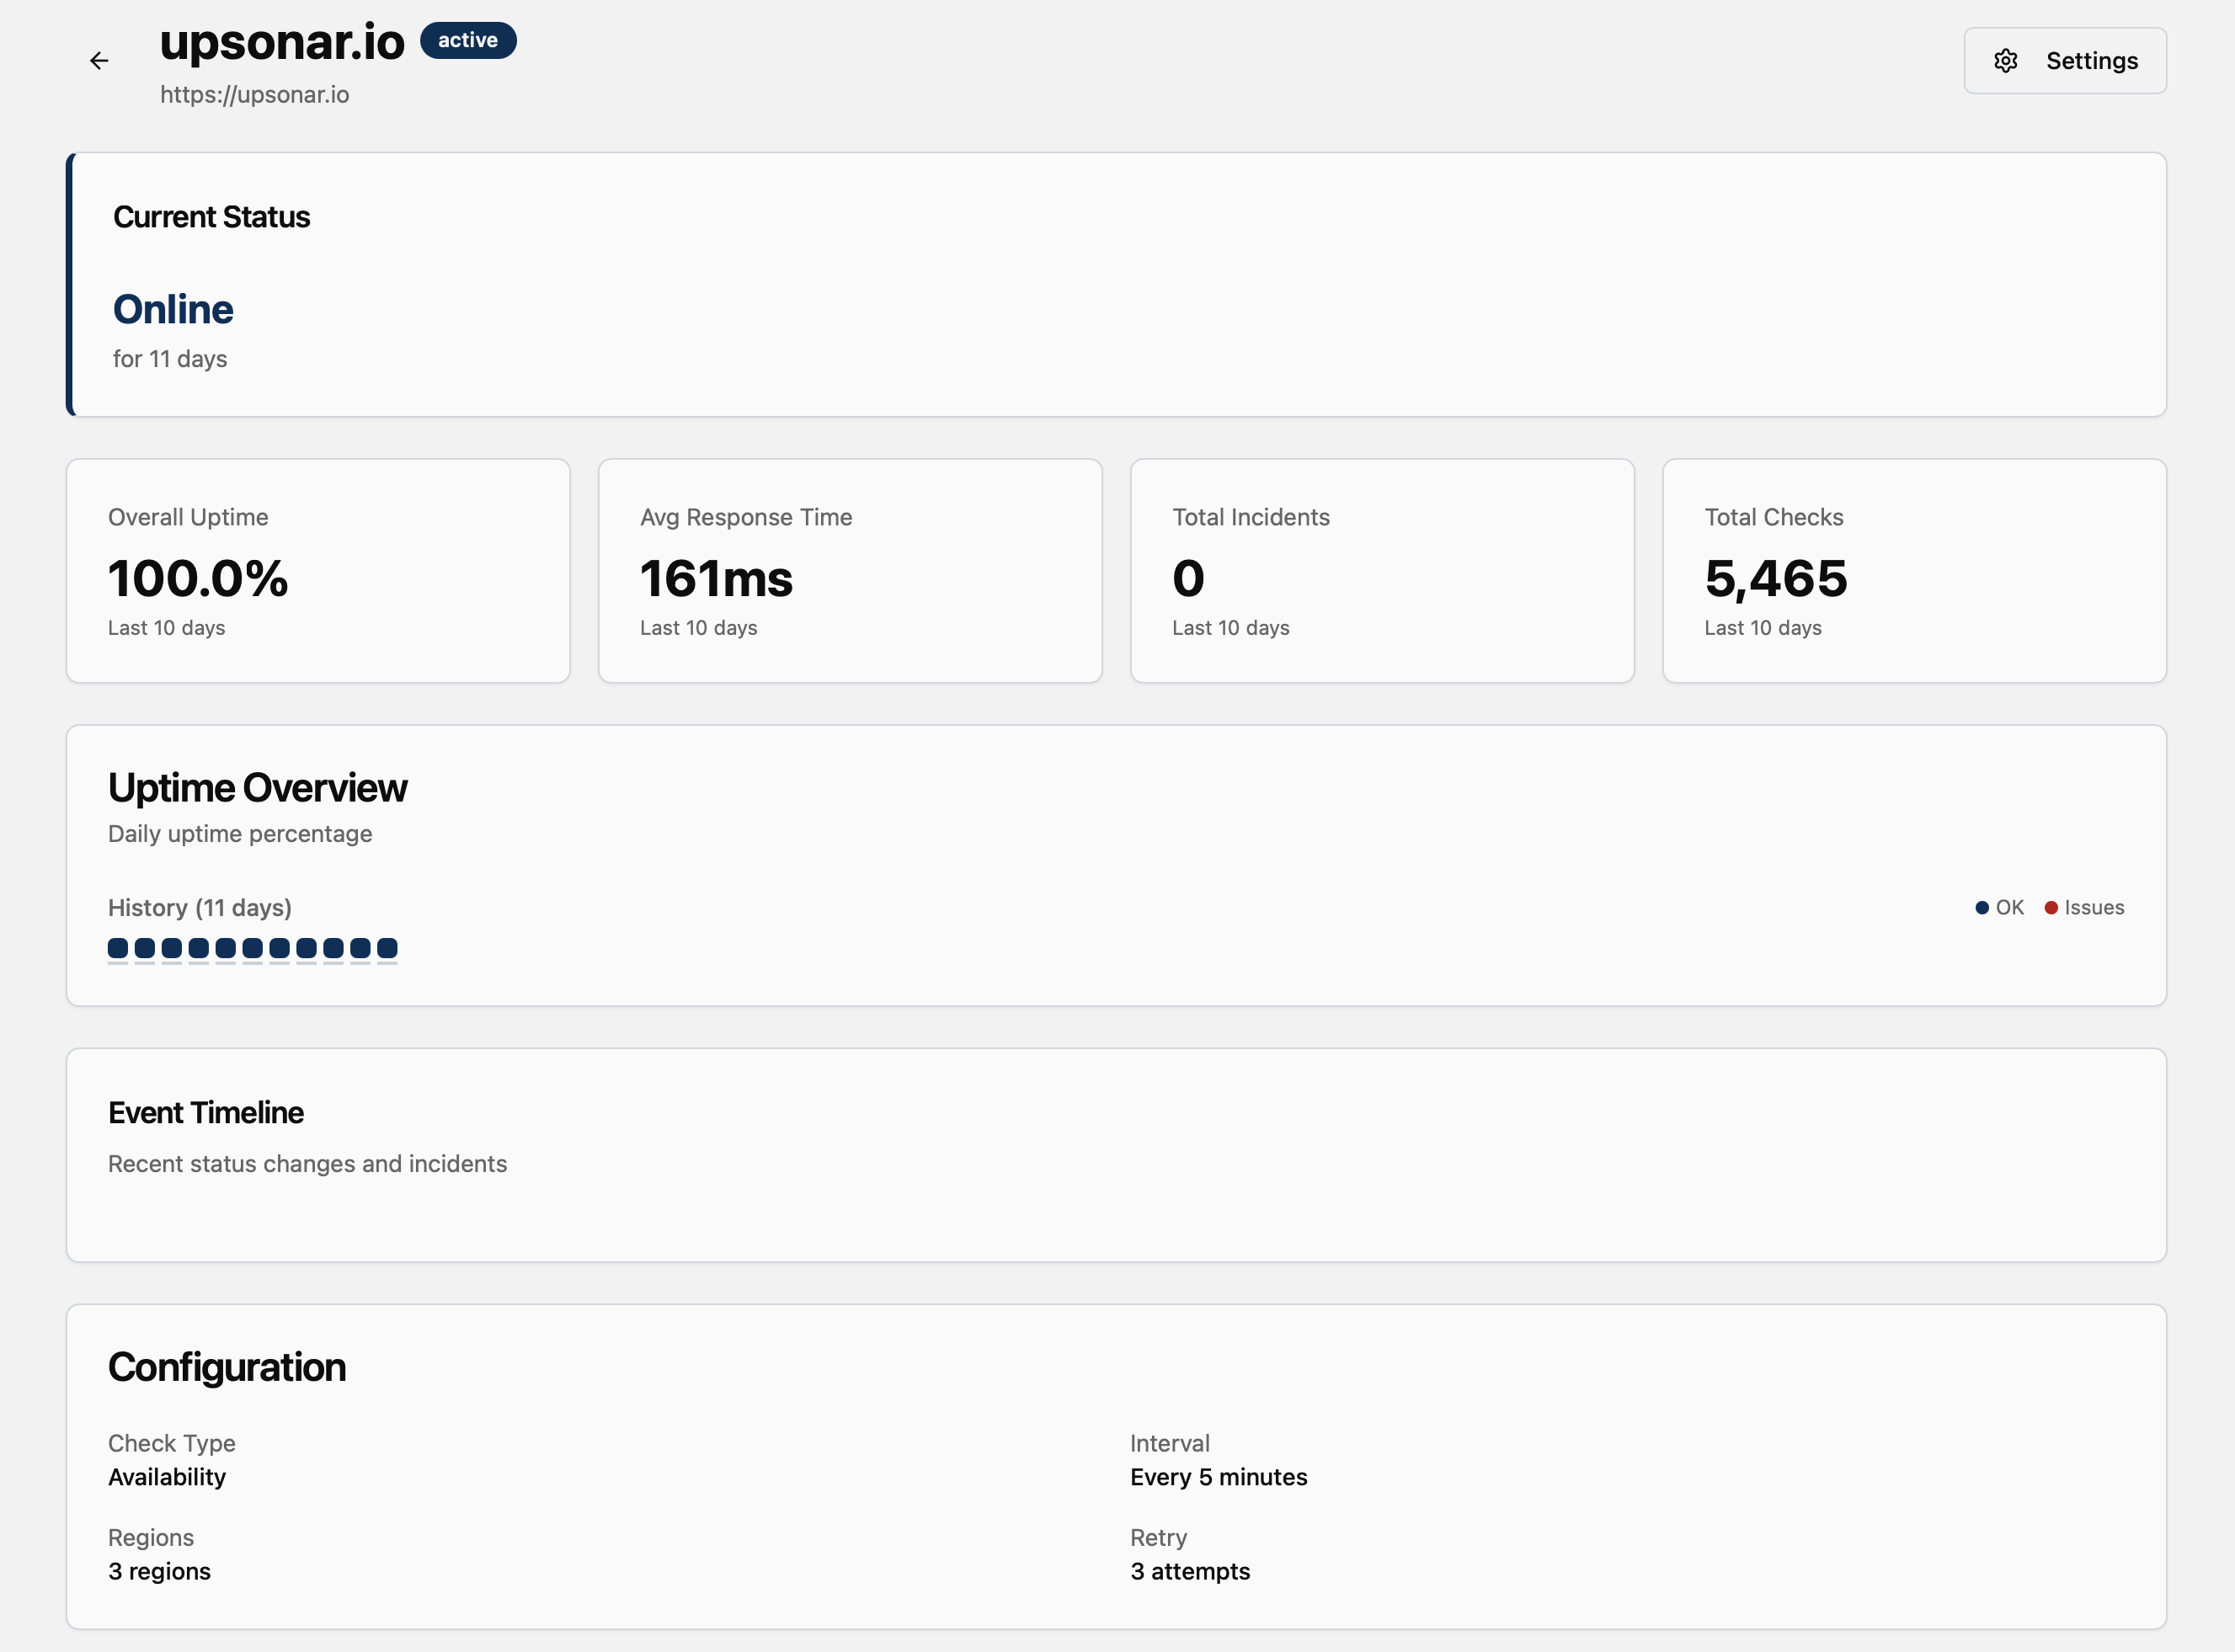
Task: Click the 'Every 5 minutes' interval value
Action: [1218, 1477]
